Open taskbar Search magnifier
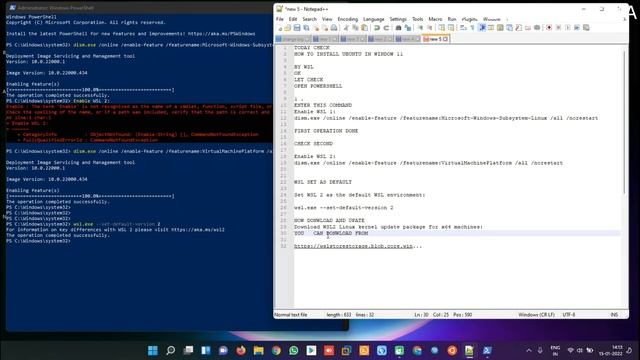The image size is (640, 360). click(171, 351)
